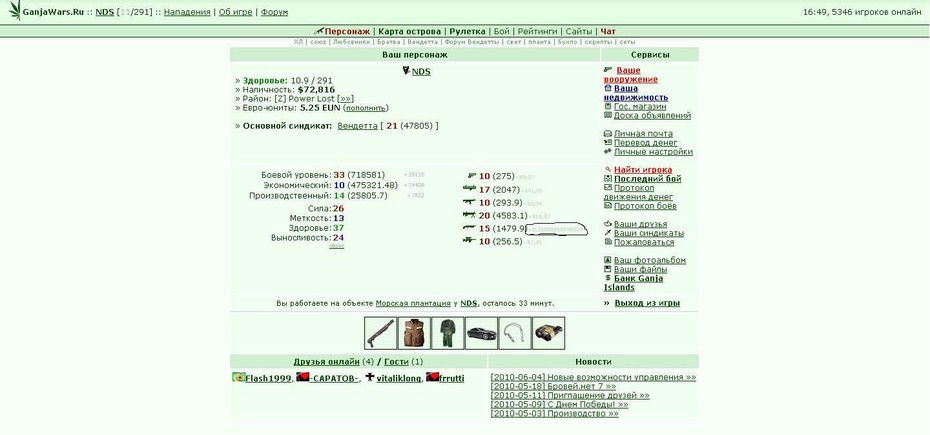930x435 pixels.
Task: Click the Гости link
Action: (397, 361)
